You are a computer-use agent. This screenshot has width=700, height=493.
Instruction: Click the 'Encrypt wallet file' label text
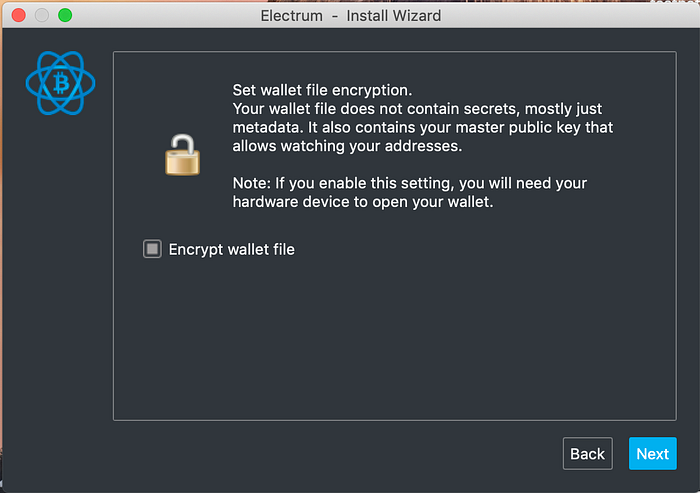click(231, 249)
